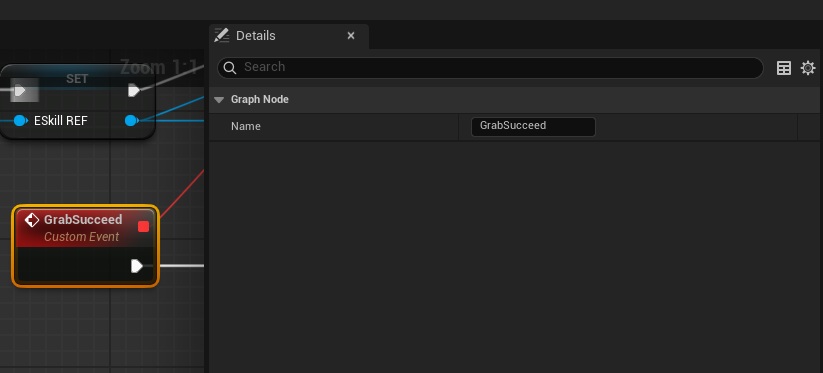Viewport: 823px width, 373px height.
Task: Close the Details tab
Action: click(351, 36)
